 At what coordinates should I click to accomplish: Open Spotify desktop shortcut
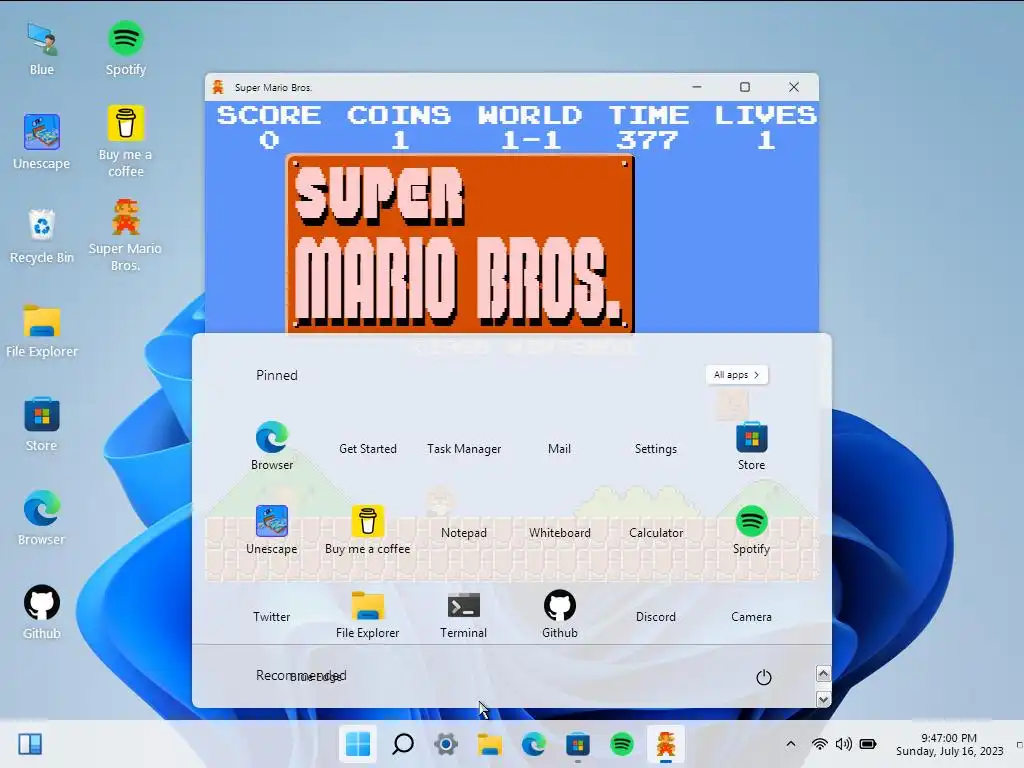click(x=125, y=50)
